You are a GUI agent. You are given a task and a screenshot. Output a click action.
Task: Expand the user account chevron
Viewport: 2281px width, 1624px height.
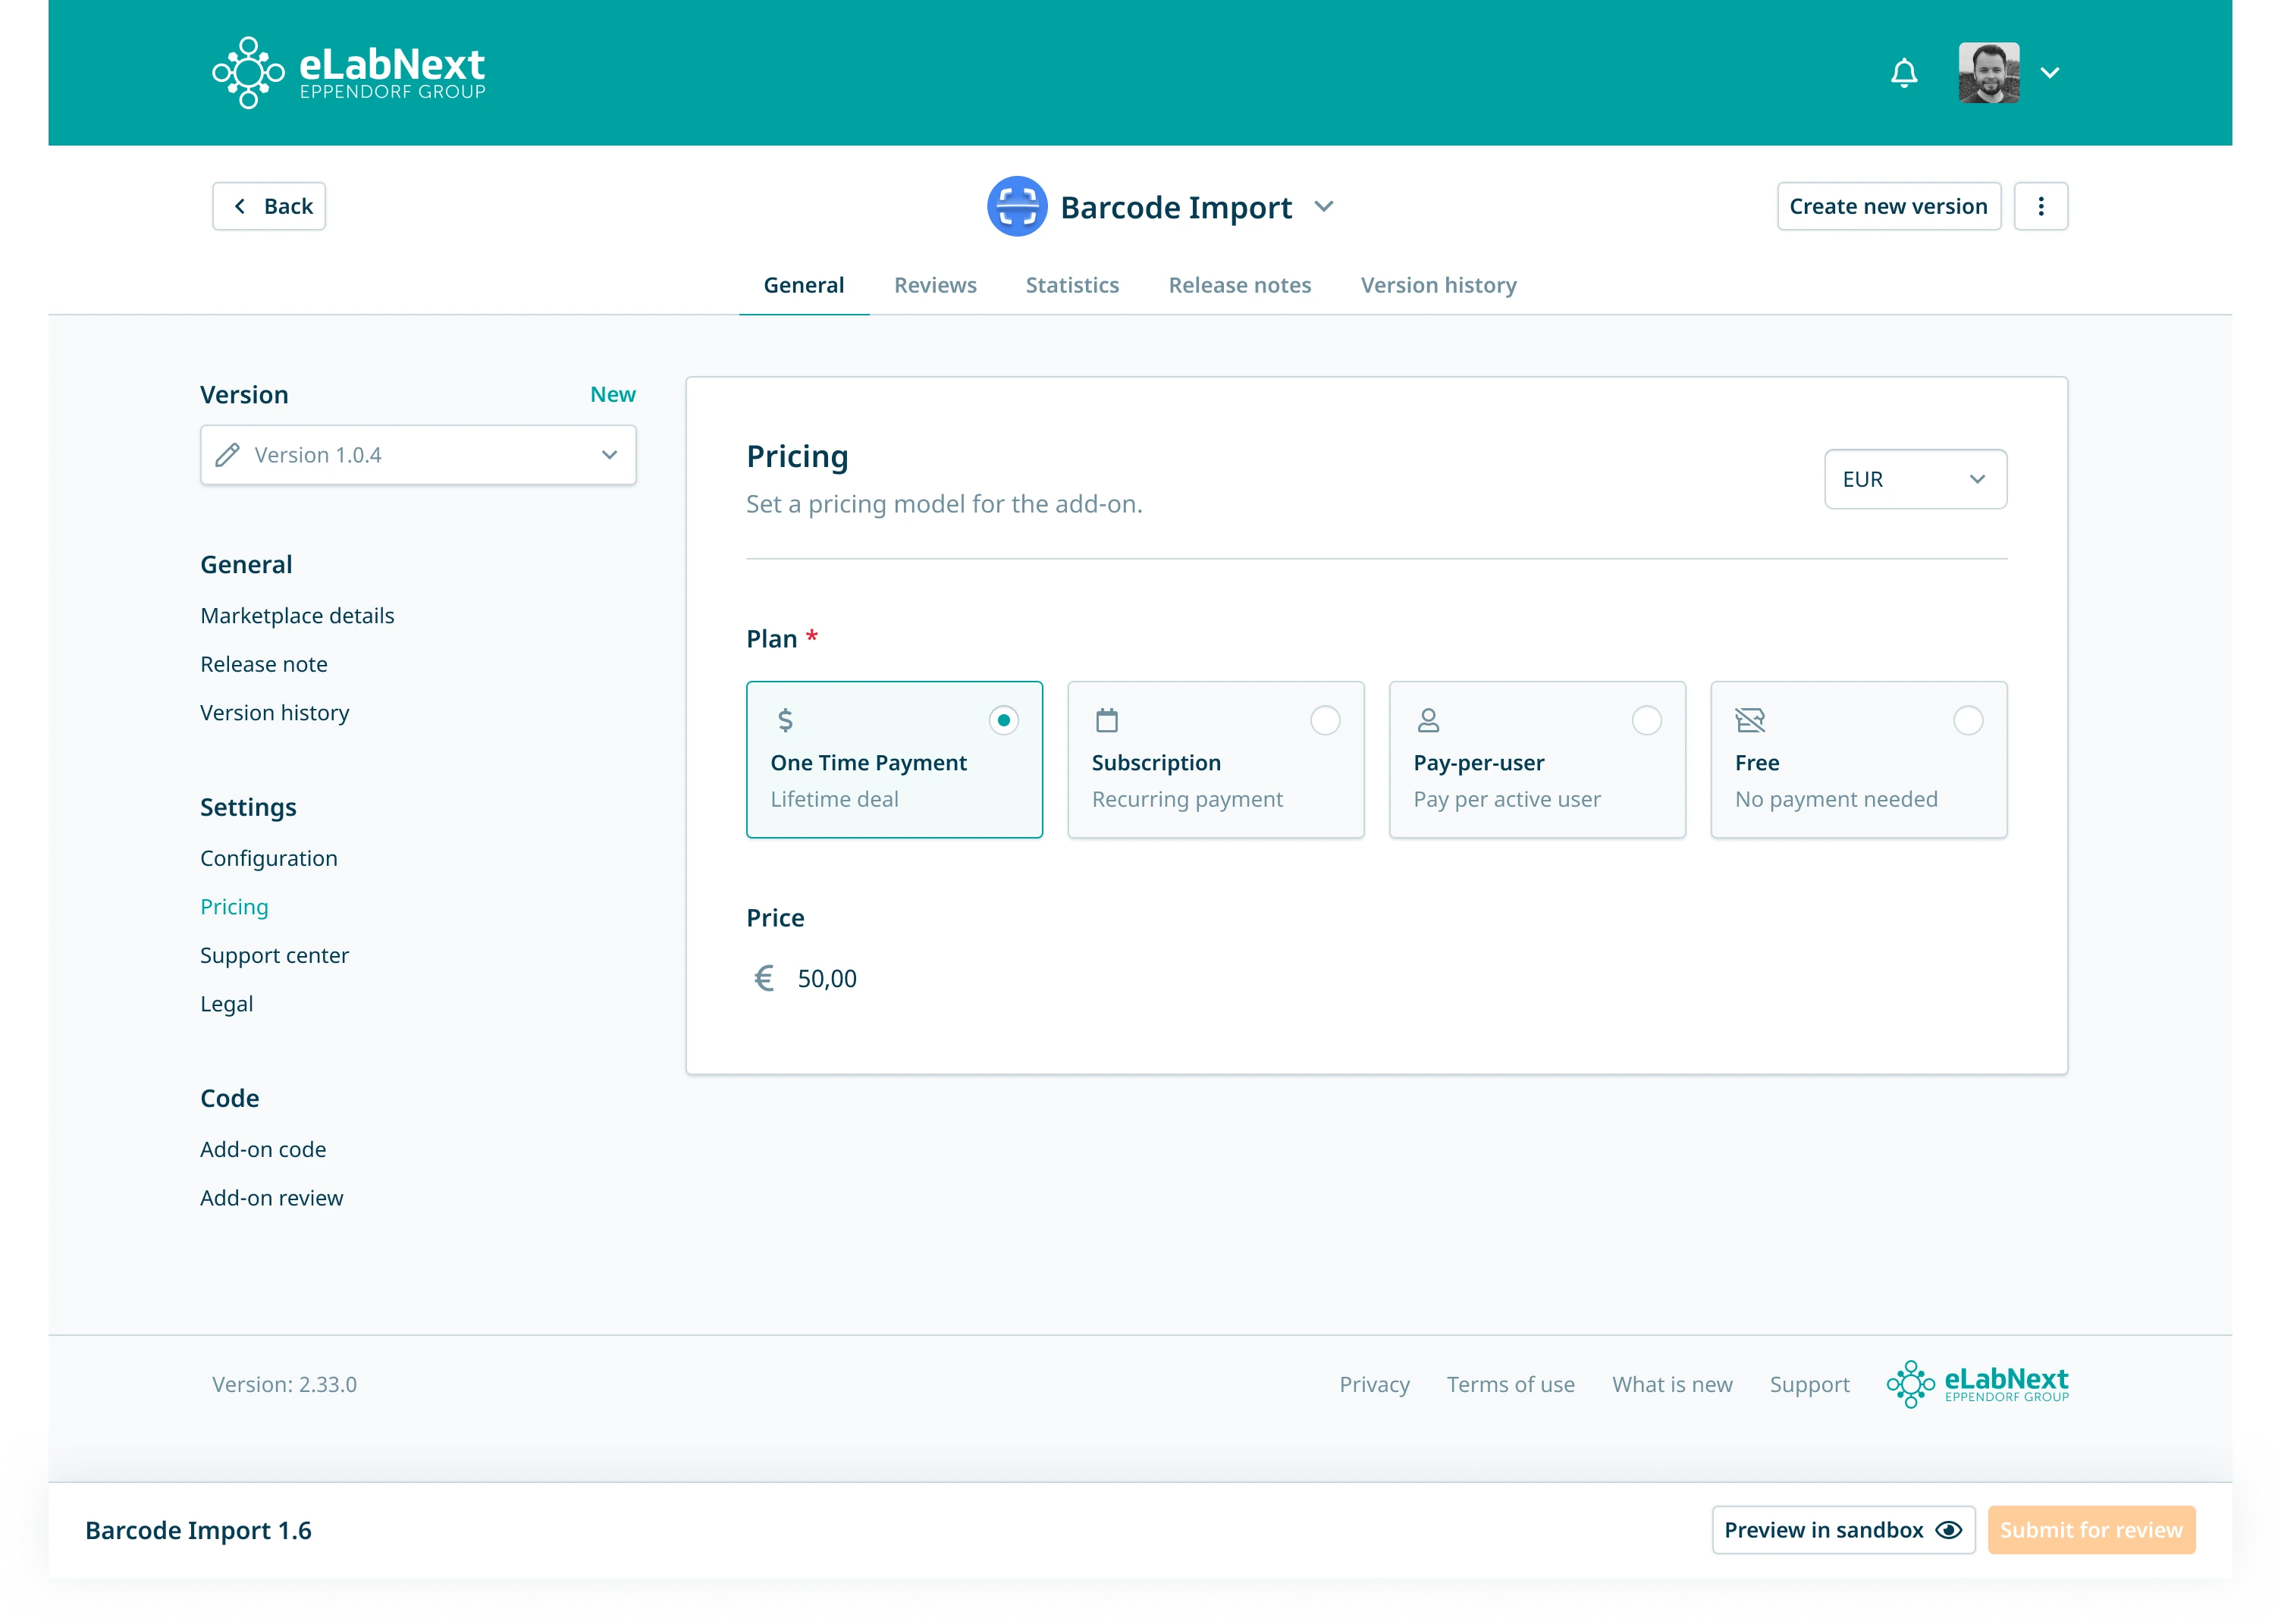[2049, 73]
